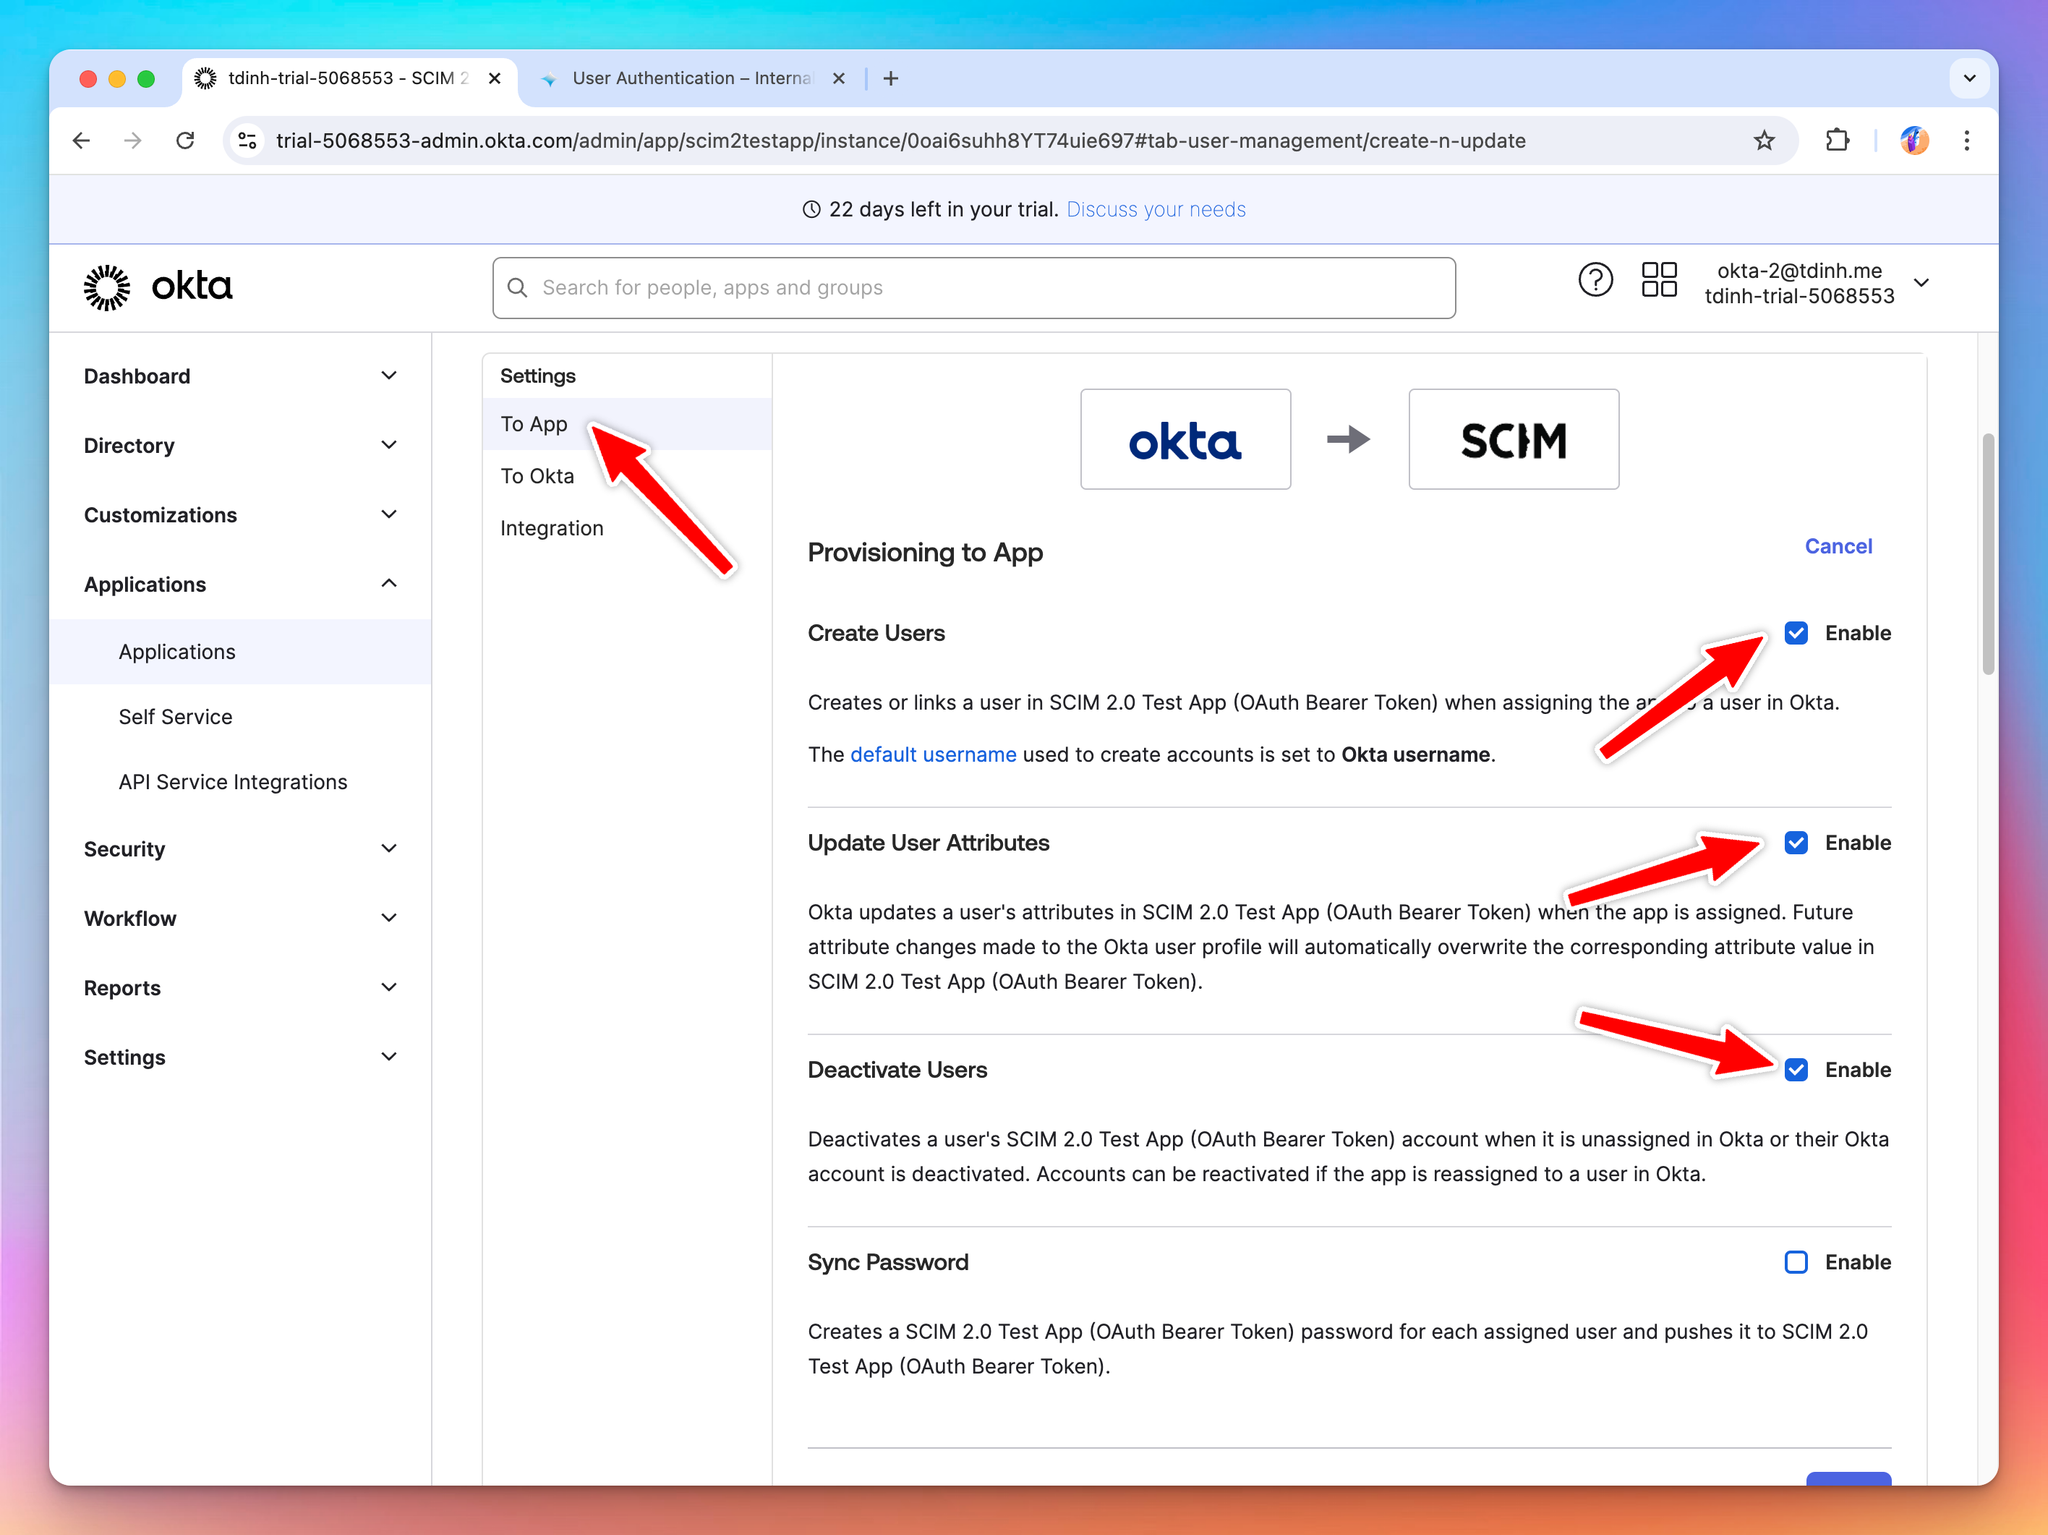Viewport: 2048px width, 1535px height.
Task: Select the To App settings tab
Action: (x=627, y=424)
